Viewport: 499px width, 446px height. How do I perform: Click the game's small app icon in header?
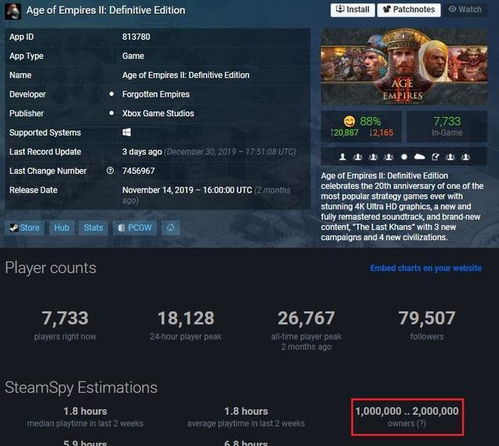point(13,11)
